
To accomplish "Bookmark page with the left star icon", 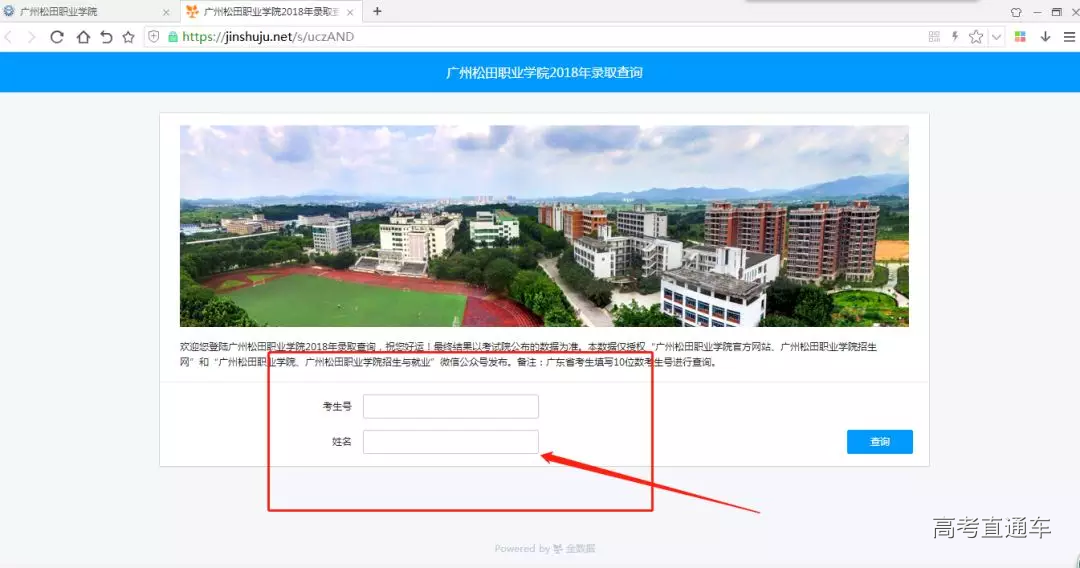I will tap(128, 37).
